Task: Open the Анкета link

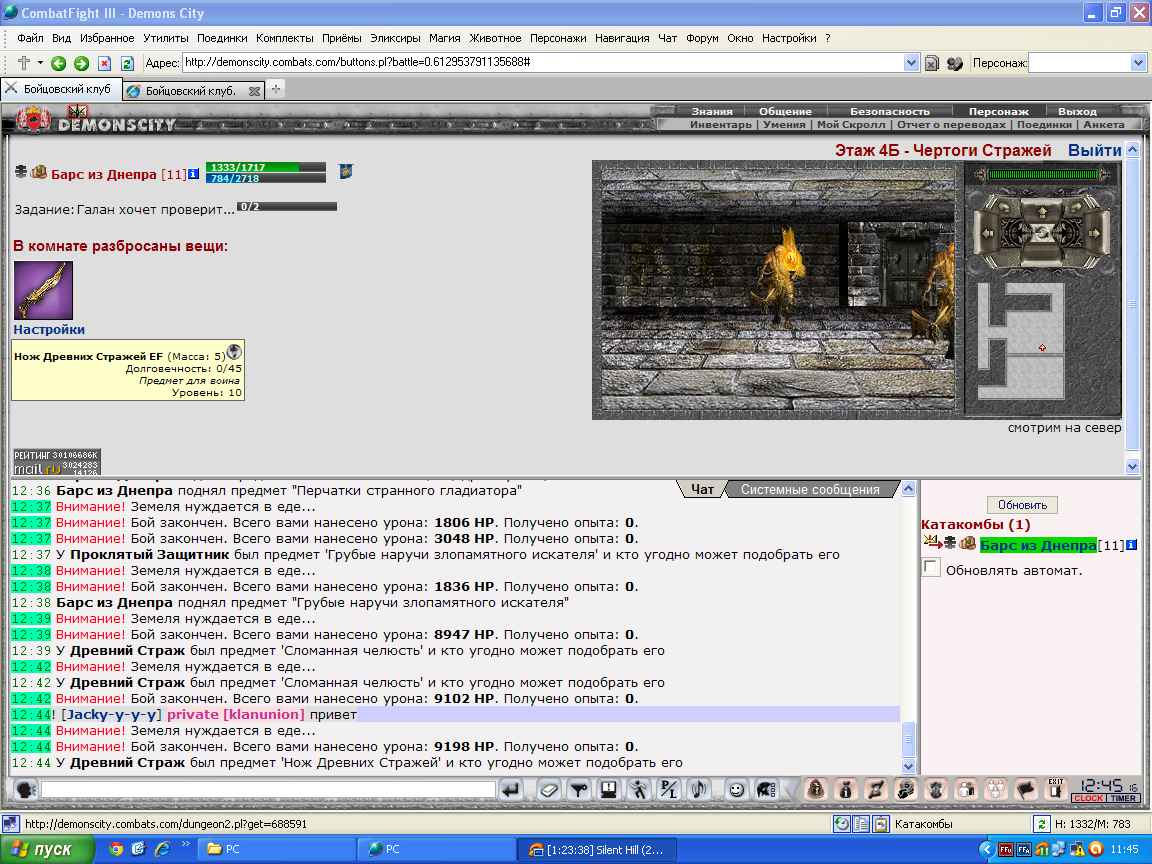Action: tap(1104, 125)
